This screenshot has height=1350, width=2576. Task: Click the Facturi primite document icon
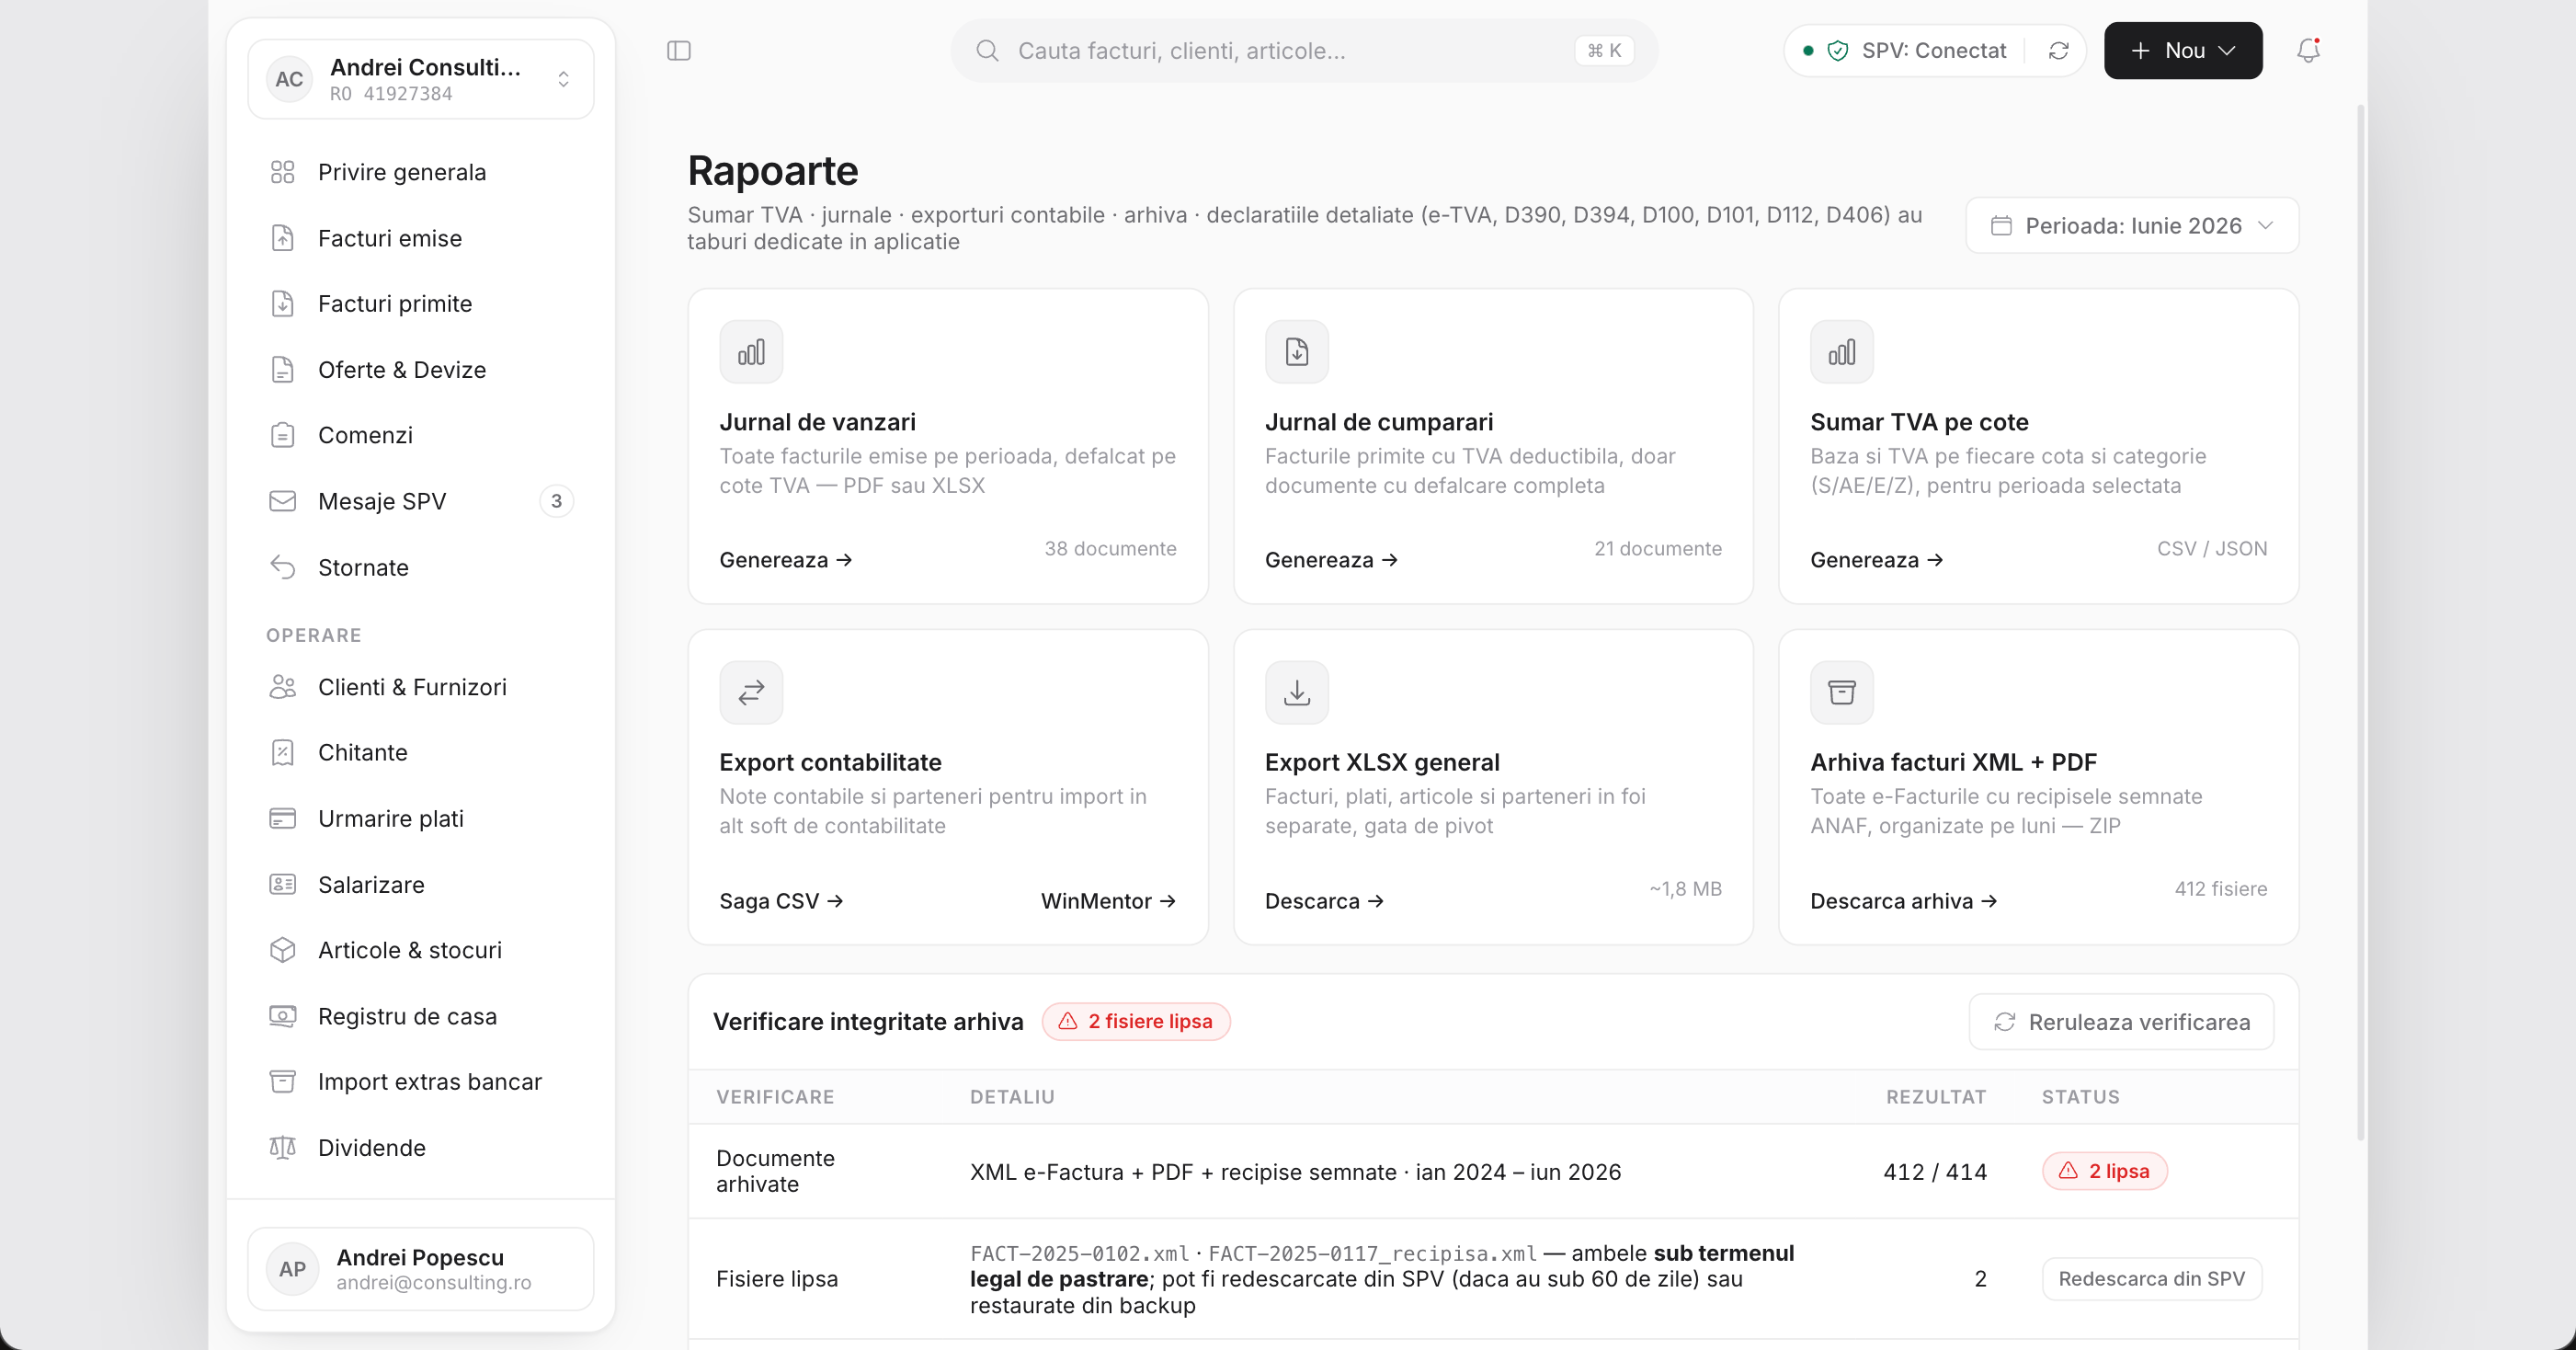pyautogui.click(x=283, y=304)
